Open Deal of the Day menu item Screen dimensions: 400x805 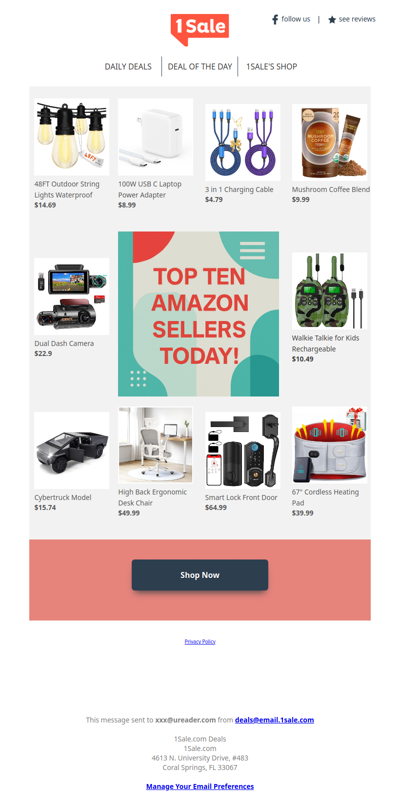click(x=200, y=66)
